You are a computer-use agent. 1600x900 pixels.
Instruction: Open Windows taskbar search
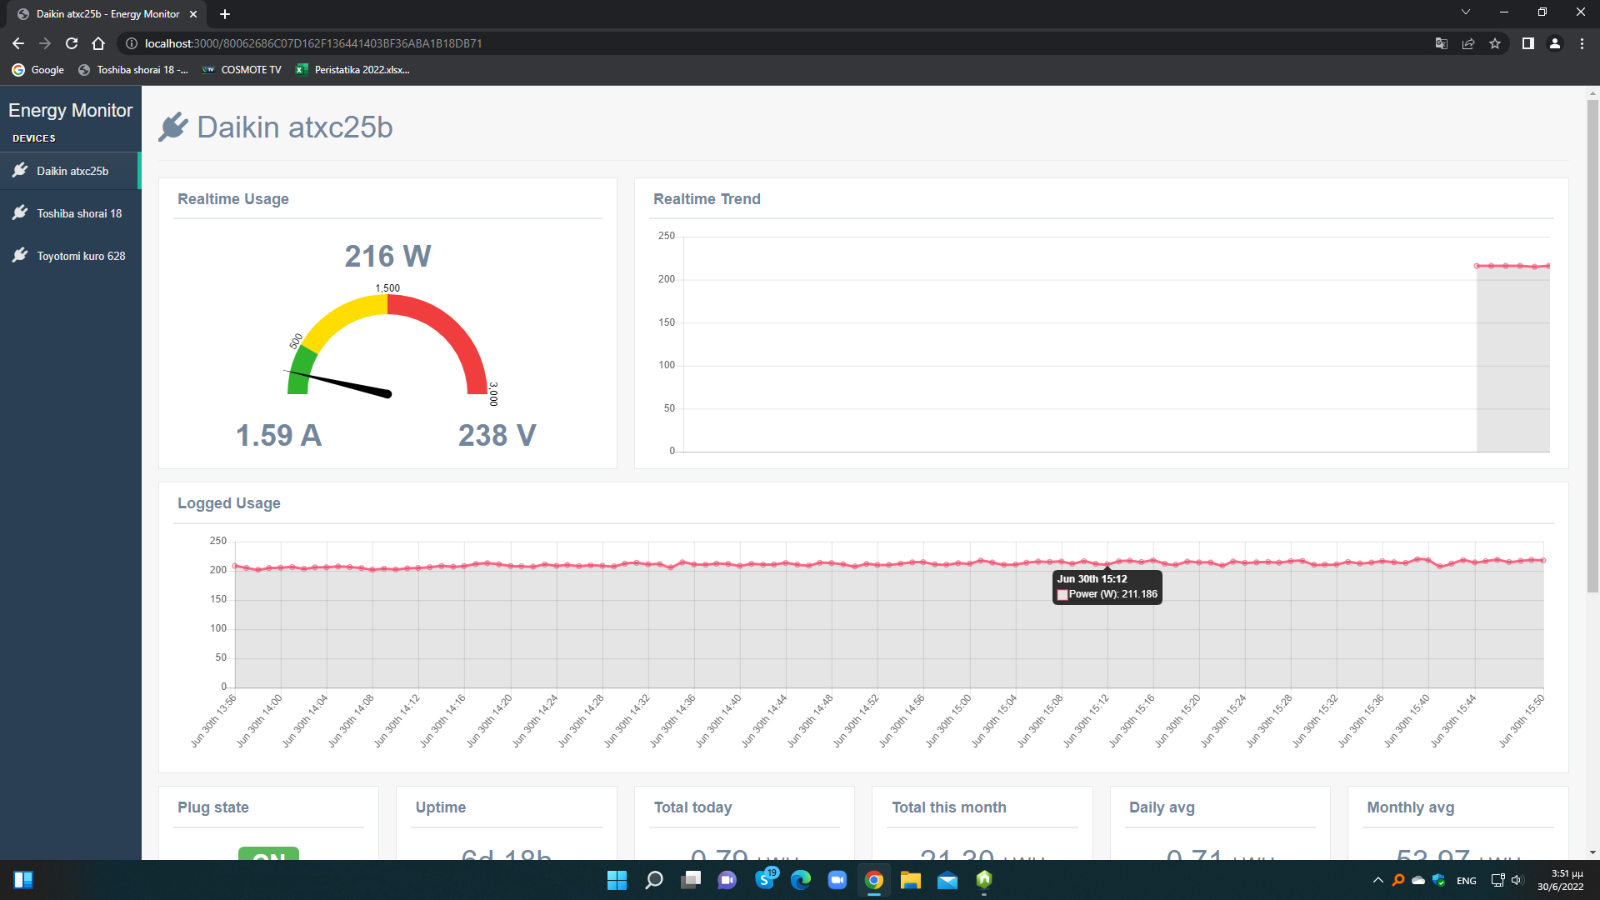tap(654, 880)
